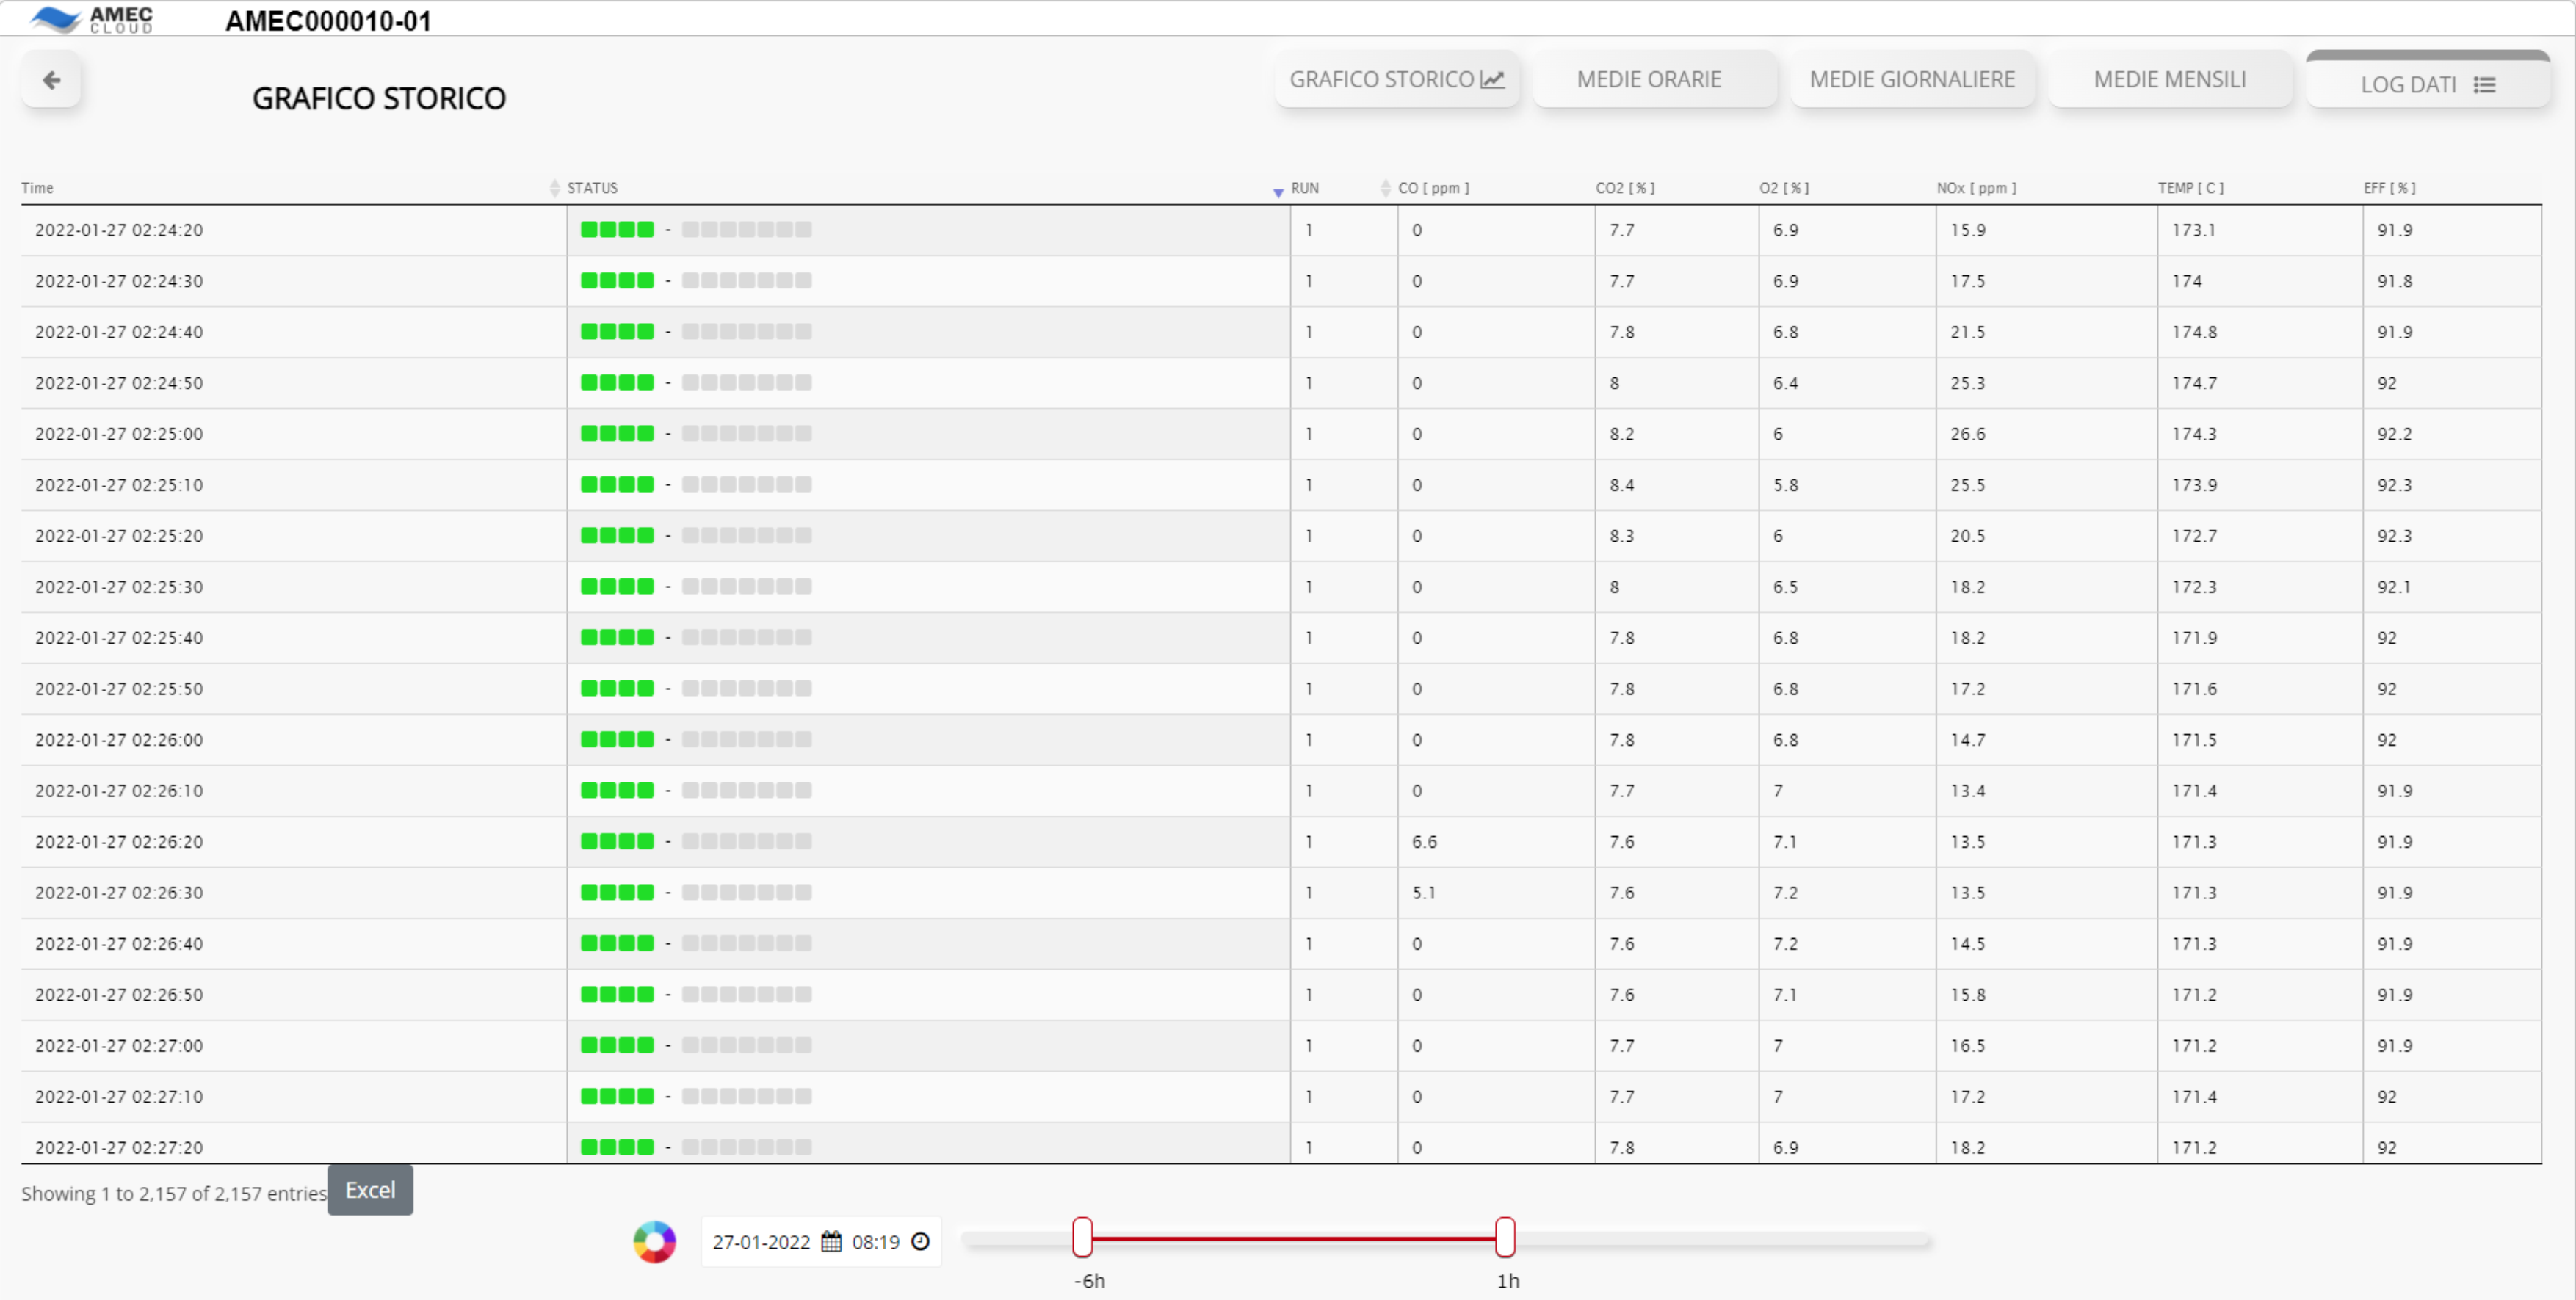
Task: Click the NOx [ ppm ] column header
Action: click(1976, 188)
